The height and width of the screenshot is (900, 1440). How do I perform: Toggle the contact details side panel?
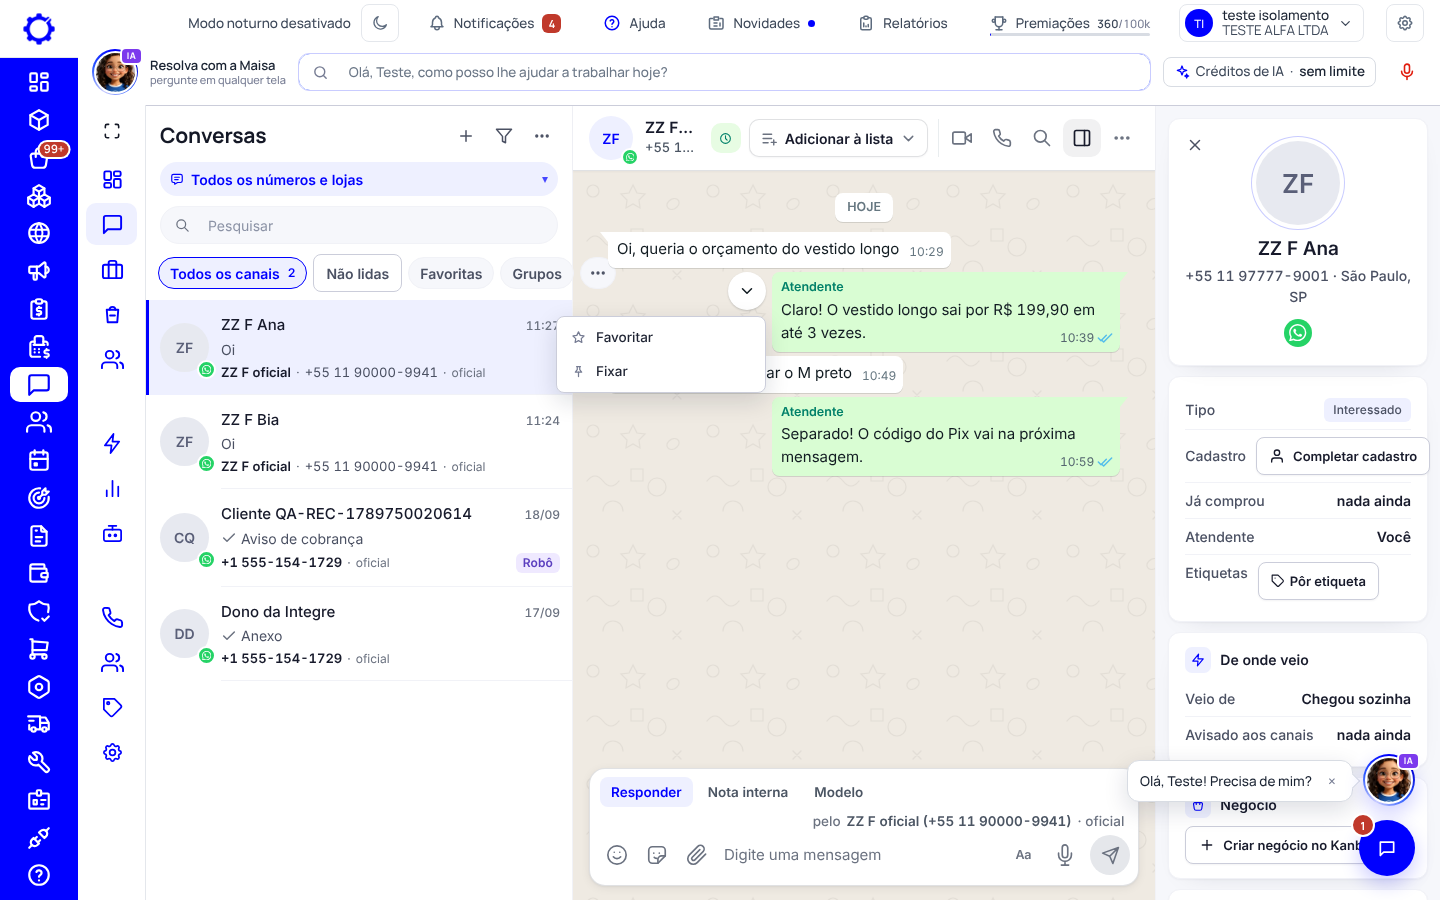pos(1082,138)
